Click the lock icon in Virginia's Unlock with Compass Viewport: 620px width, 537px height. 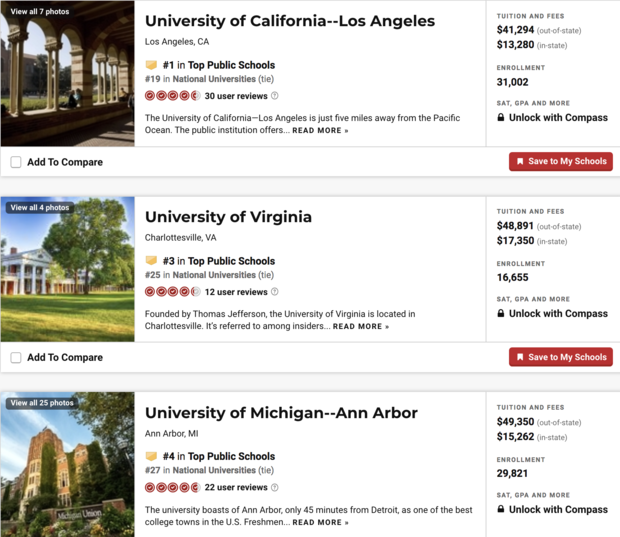coord(501,314)
